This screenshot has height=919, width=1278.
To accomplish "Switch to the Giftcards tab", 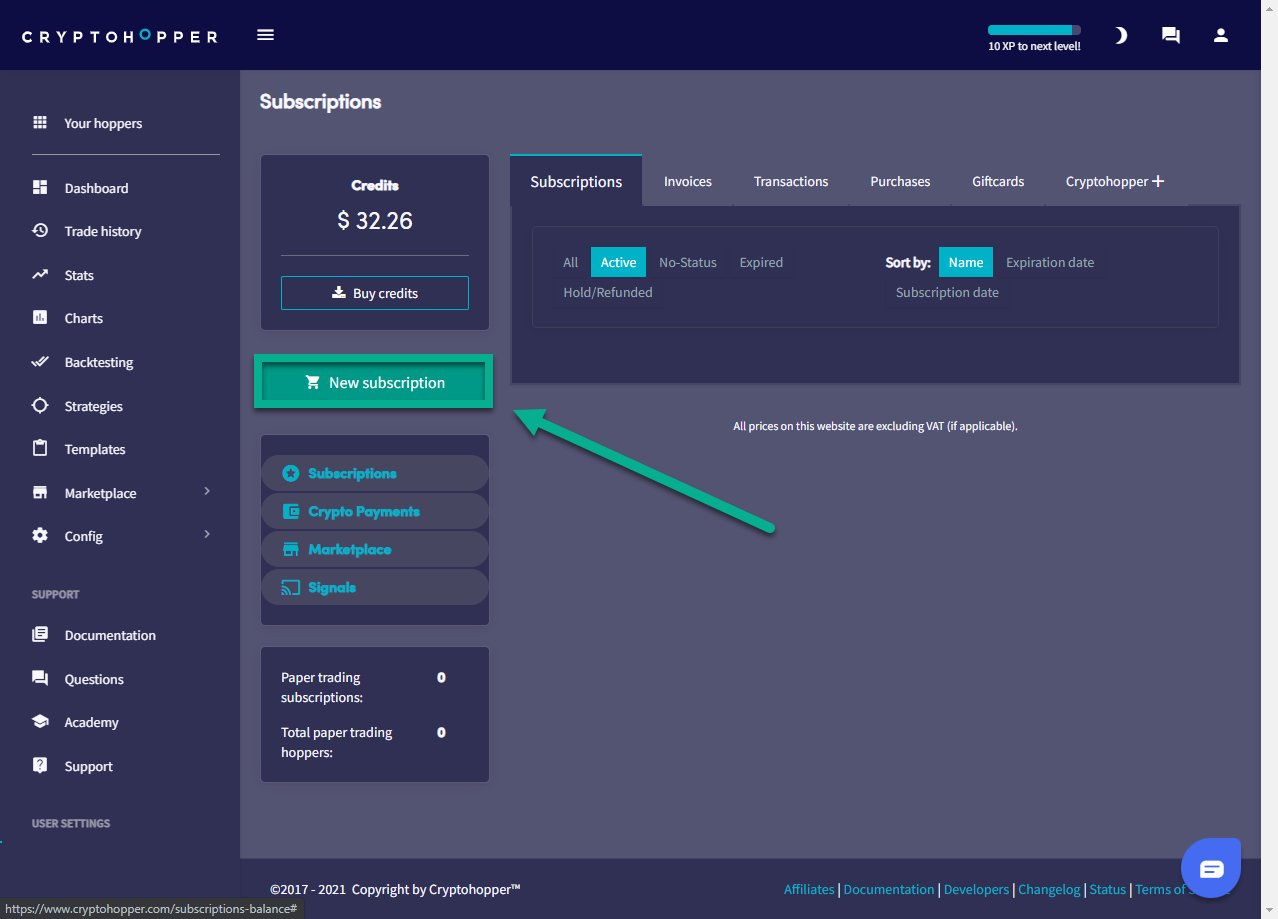I will click(x=998, y=181).
